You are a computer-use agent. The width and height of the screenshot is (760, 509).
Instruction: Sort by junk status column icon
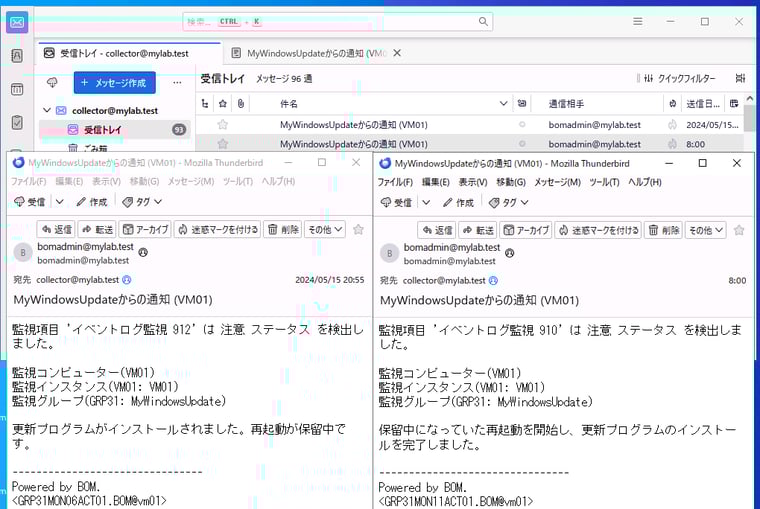coord(672,103)
